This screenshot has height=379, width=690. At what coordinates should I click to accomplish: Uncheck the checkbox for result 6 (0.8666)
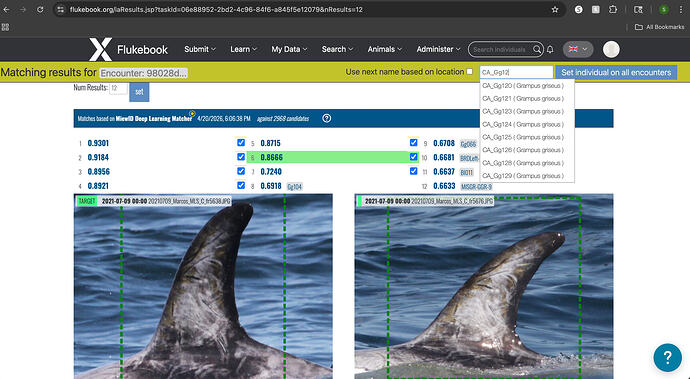click(x=241, y=157)
